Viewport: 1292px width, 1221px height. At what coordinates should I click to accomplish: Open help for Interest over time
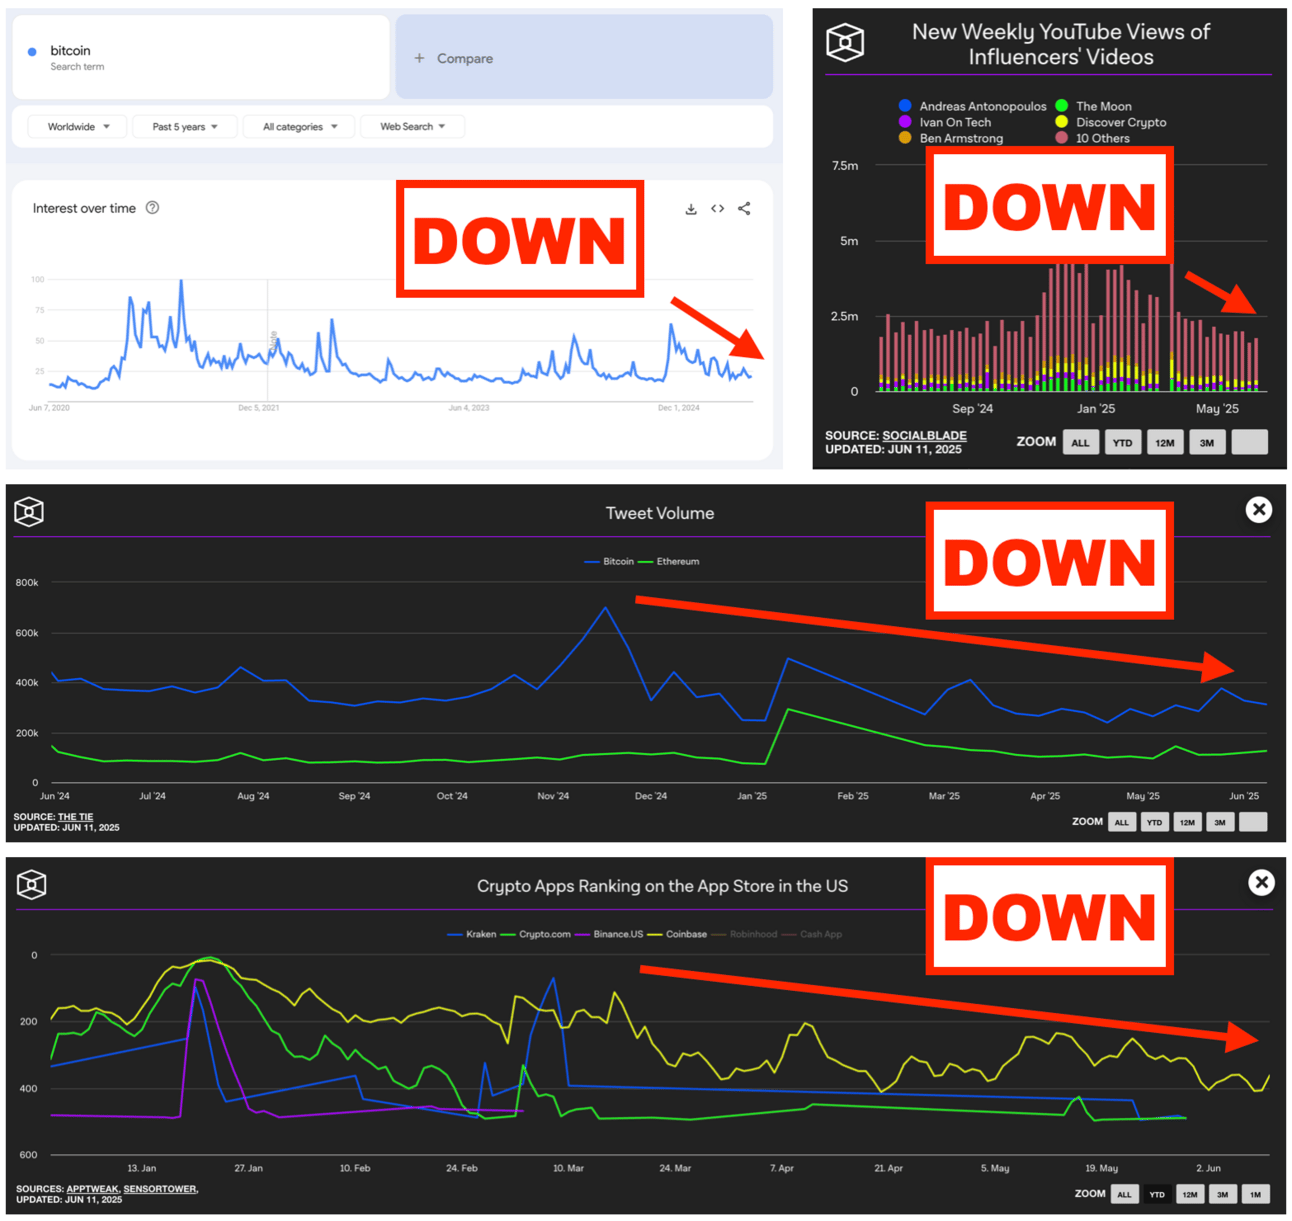[x=153, y=208]
